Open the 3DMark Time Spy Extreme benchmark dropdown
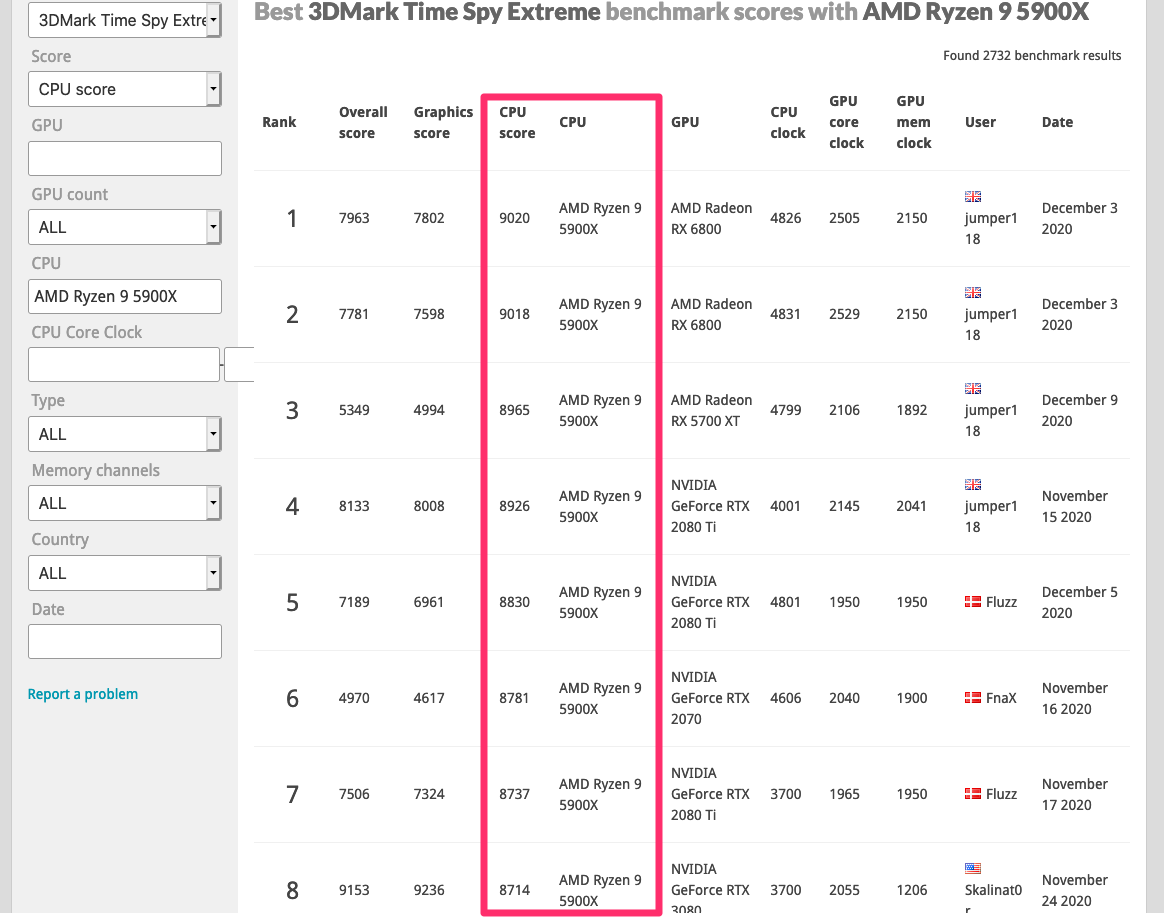This screenshot has height=917, width=1164. [125, 20]
